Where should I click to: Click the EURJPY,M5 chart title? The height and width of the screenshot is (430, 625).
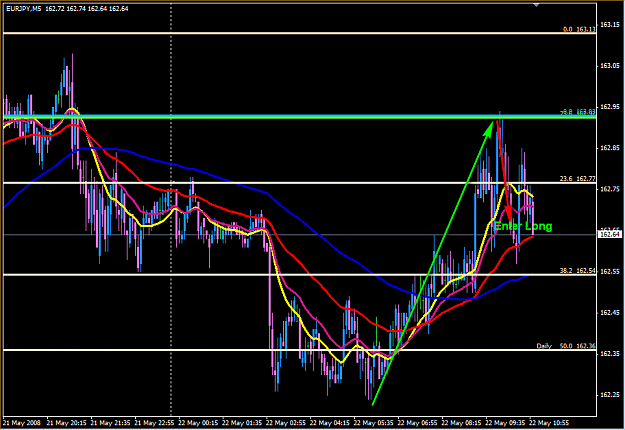pos(24,8)
